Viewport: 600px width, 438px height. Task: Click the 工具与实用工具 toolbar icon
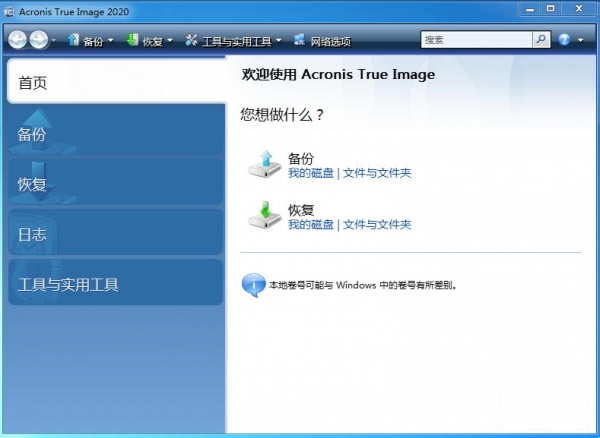click(x=191, y=40)
